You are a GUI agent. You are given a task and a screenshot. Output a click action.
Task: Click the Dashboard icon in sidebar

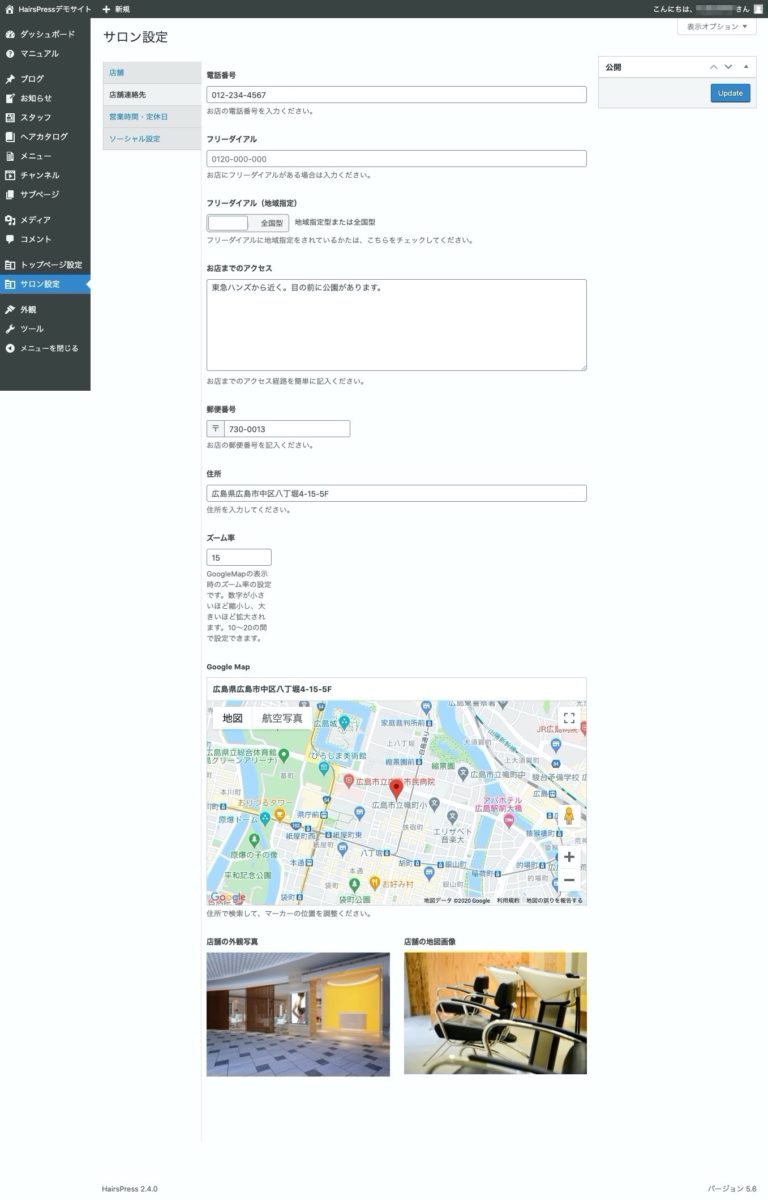10,34
